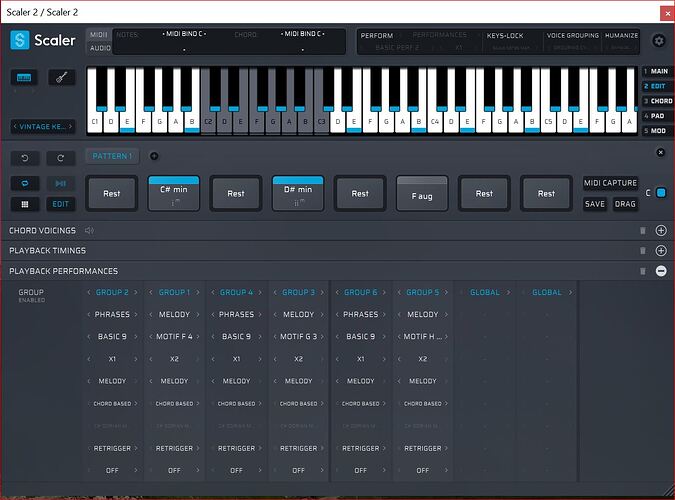This screenshot has width=675, height=500.
Task: Click the redo arrow icon
Action: tap(61, 158)
